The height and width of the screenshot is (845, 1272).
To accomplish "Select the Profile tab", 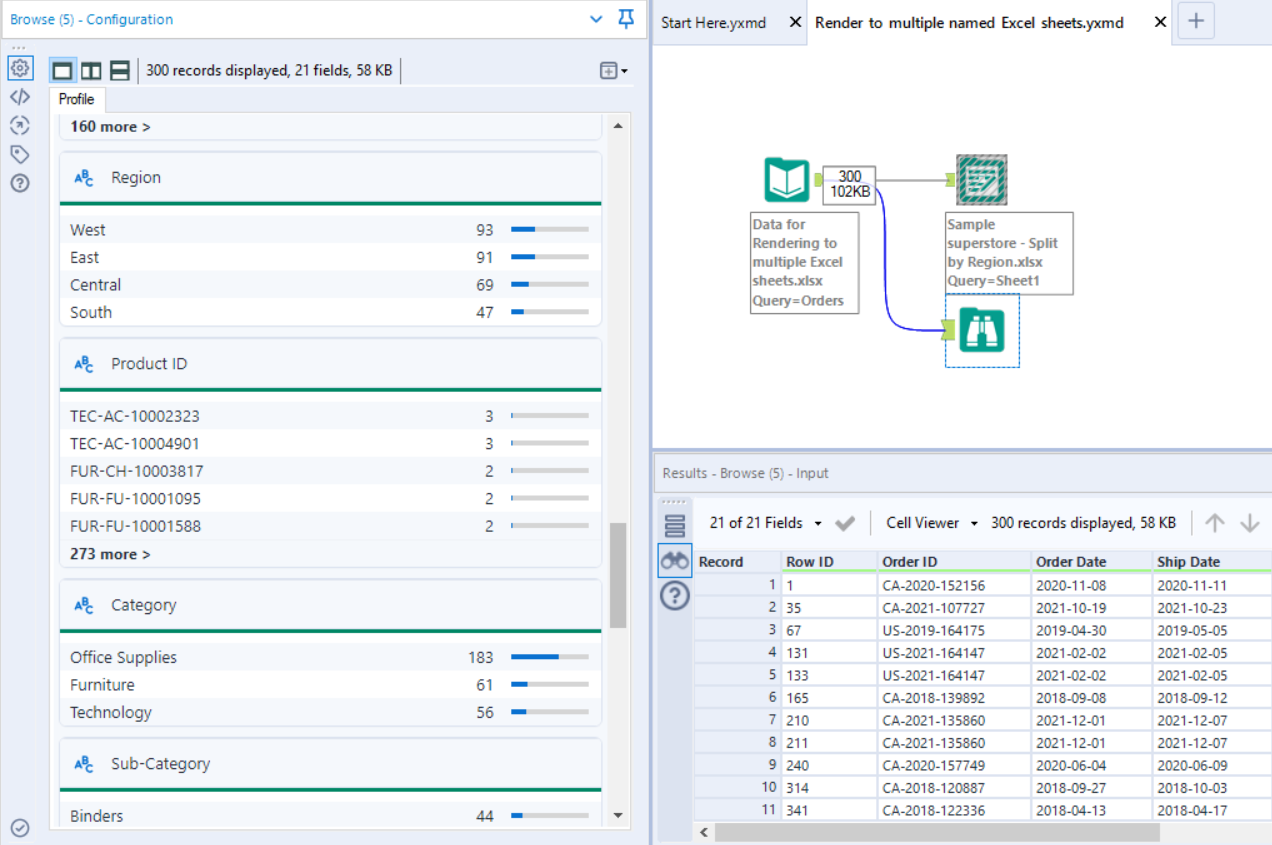I will click(x=76, y=99).
